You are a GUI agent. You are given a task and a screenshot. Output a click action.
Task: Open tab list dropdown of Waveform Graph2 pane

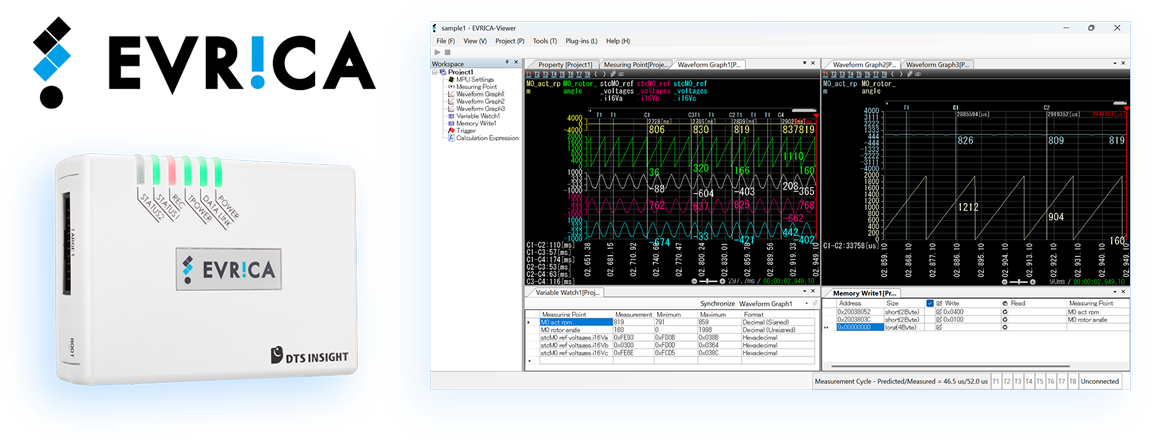click(x=1115, y=64)
